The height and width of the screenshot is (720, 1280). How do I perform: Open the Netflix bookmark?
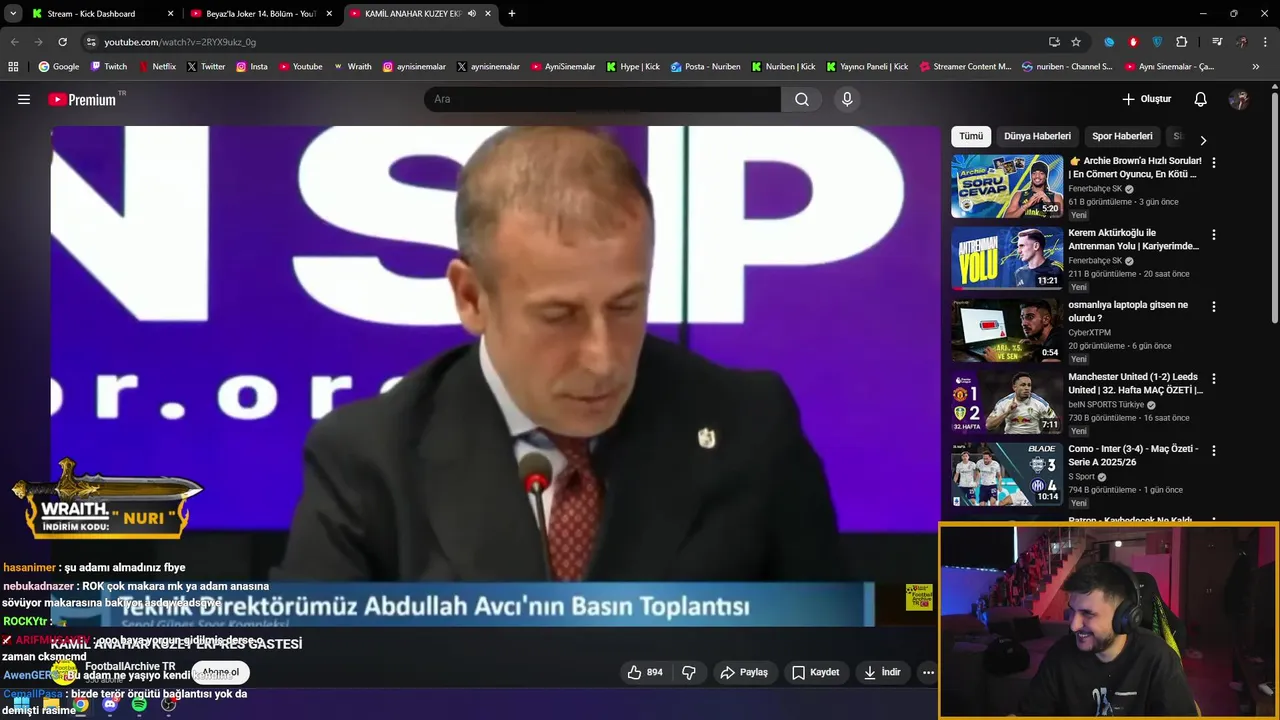pyautogui.click(x=156, y=67)
